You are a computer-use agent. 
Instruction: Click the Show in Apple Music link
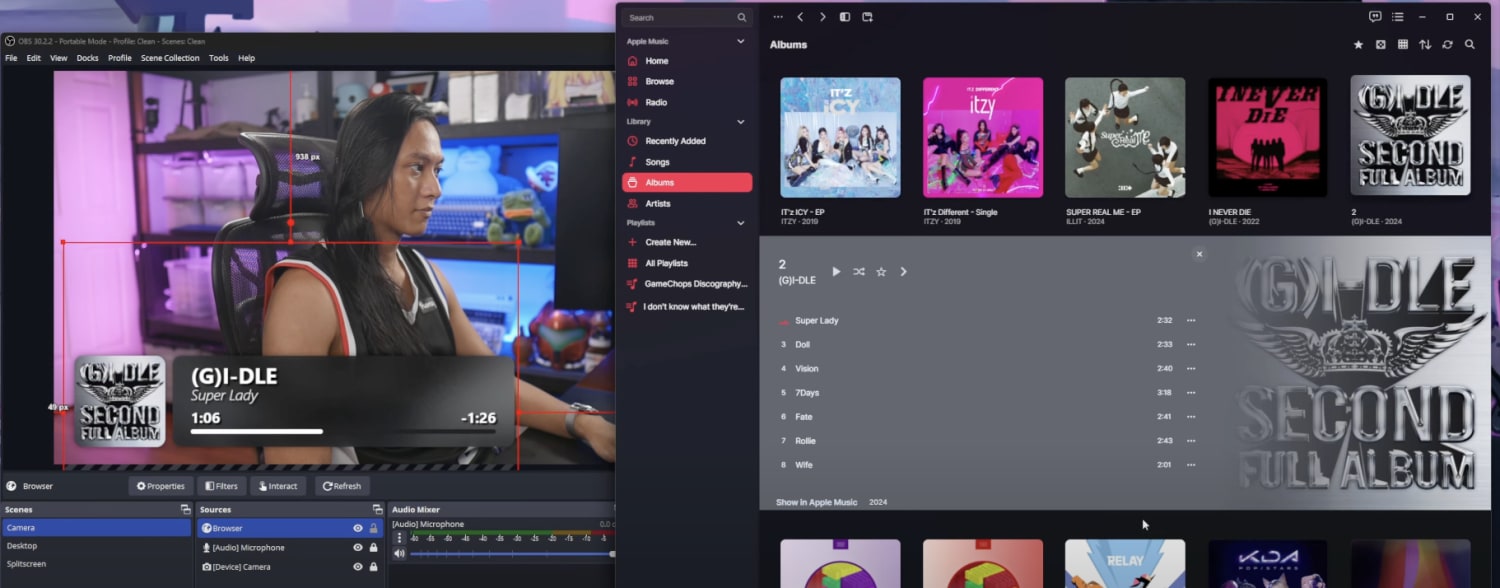pos(816,502)
